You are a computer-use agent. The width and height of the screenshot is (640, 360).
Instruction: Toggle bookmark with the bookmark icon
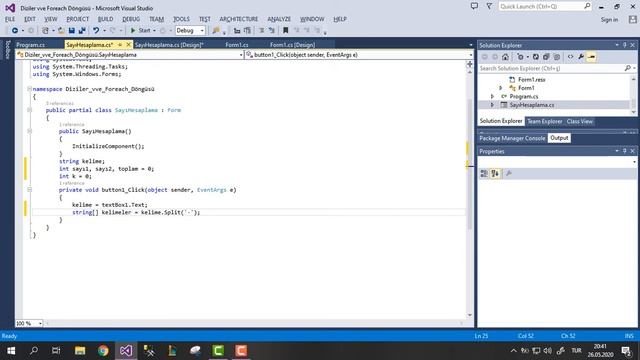(286, 31)
